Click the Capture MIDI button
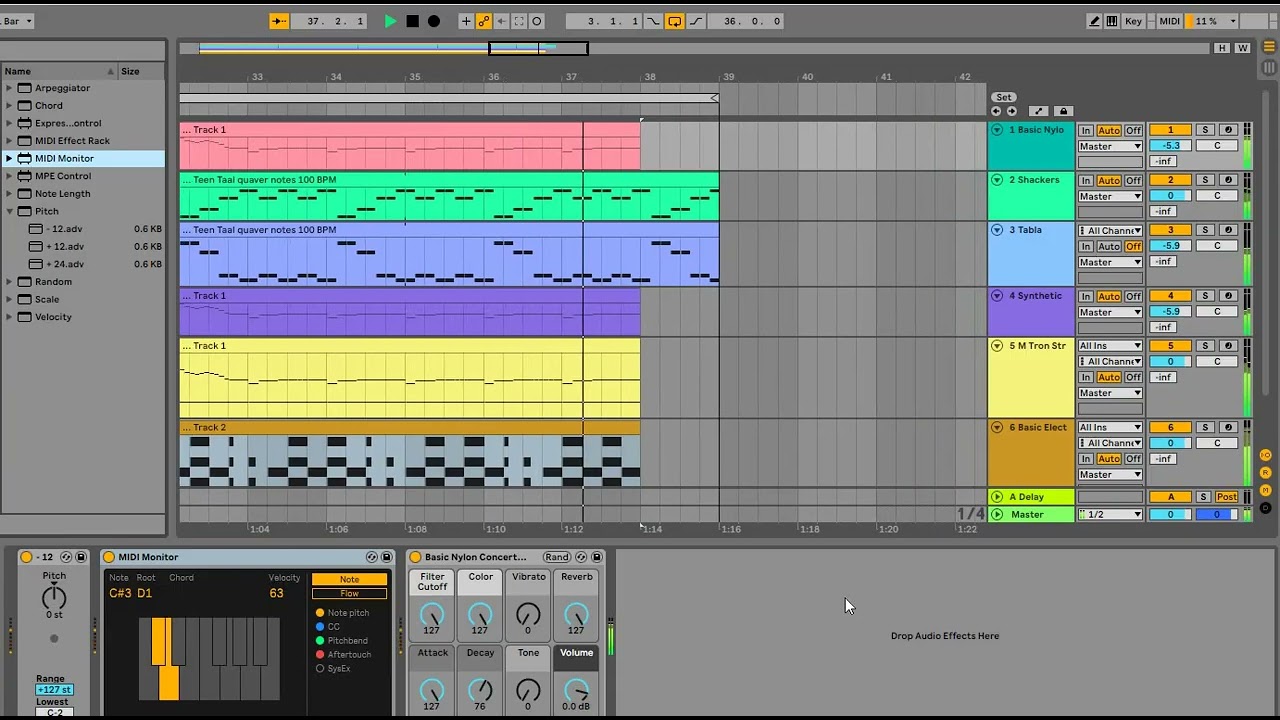 (x=519, y=21)
